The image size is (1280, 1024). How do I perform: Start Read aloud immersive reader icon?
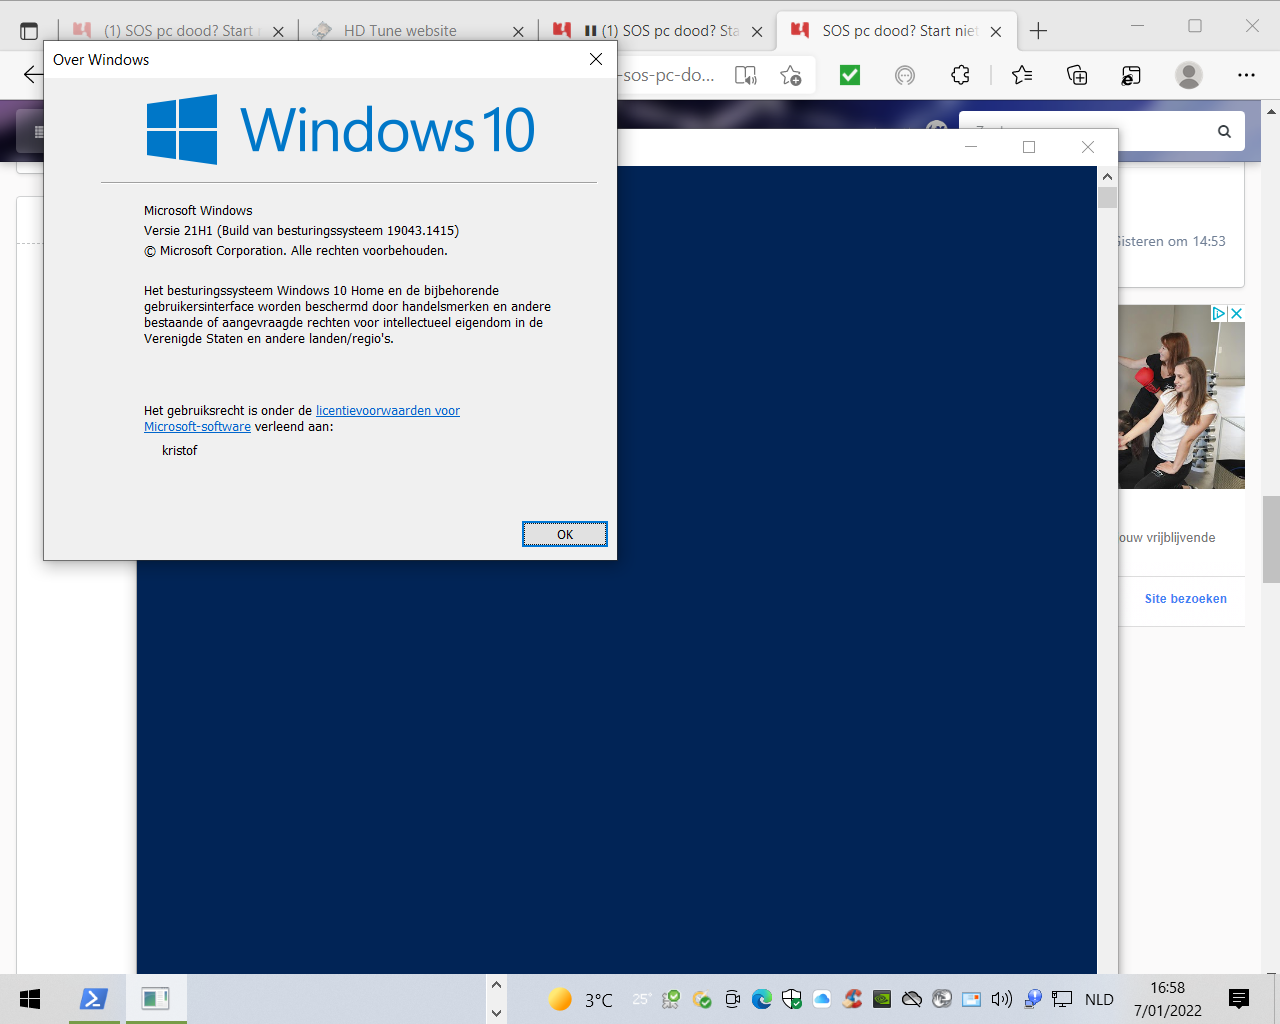[746, 75]
